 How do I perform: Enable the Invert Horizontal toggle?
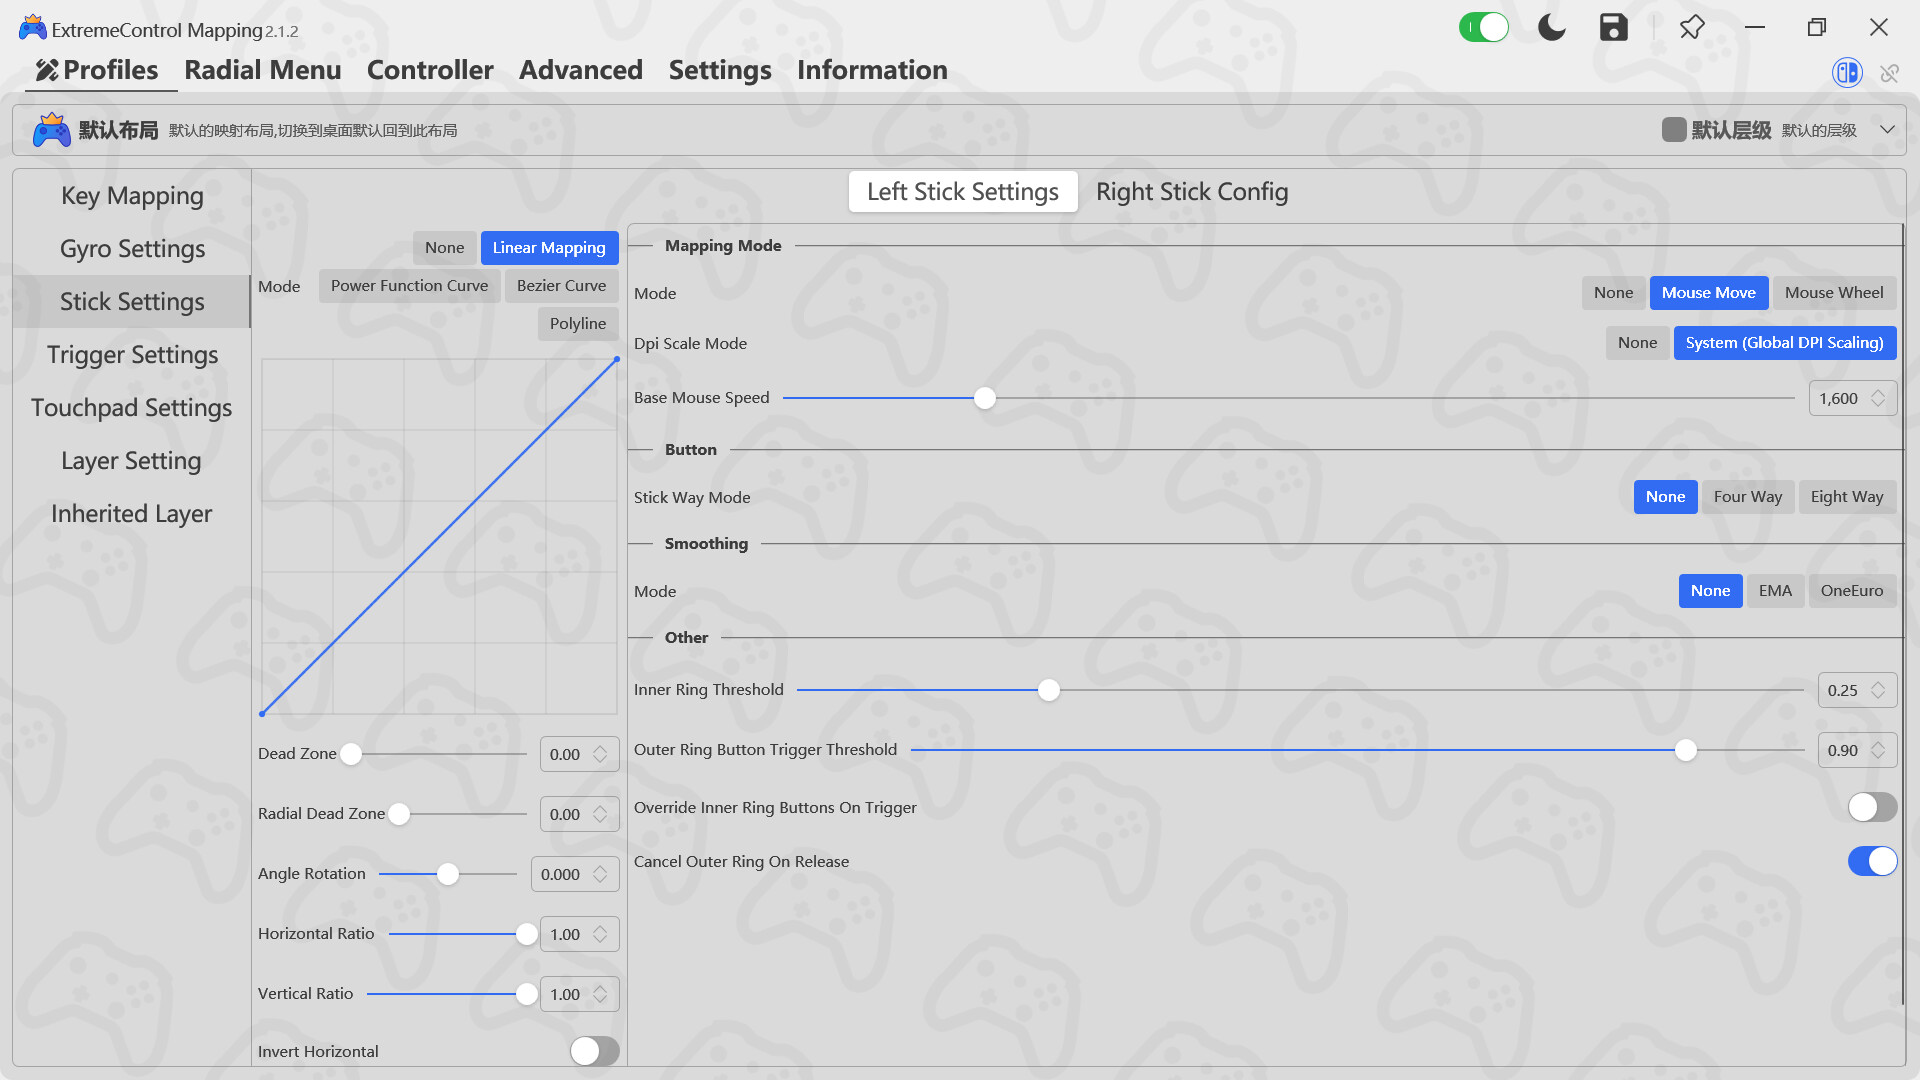tap(594, 1051)
